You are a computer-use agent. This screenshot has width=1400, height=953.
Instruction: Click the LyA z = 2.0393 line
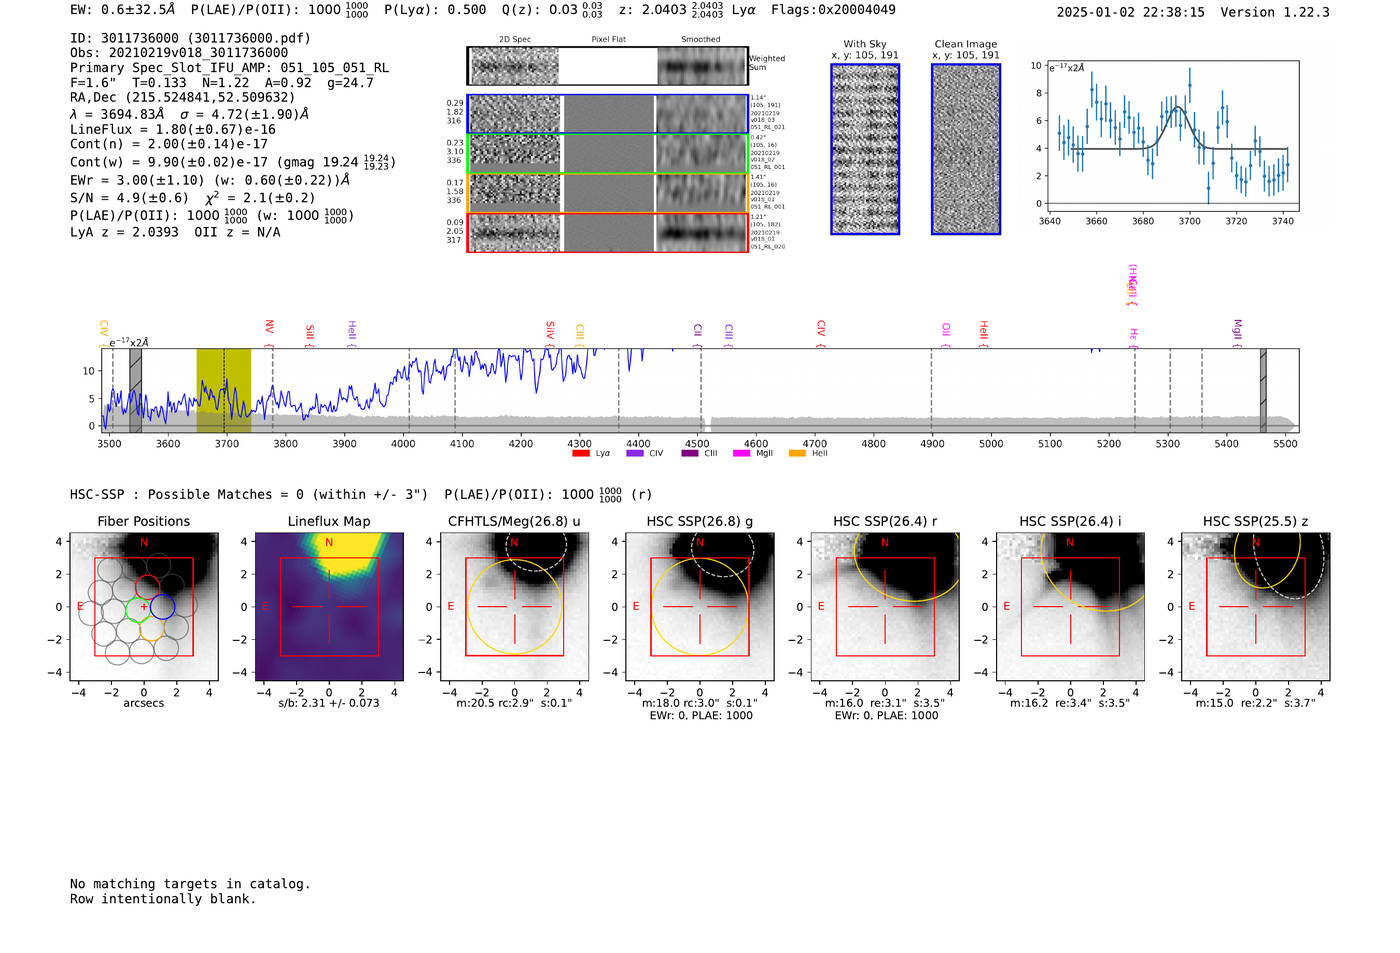click(175, 232)
